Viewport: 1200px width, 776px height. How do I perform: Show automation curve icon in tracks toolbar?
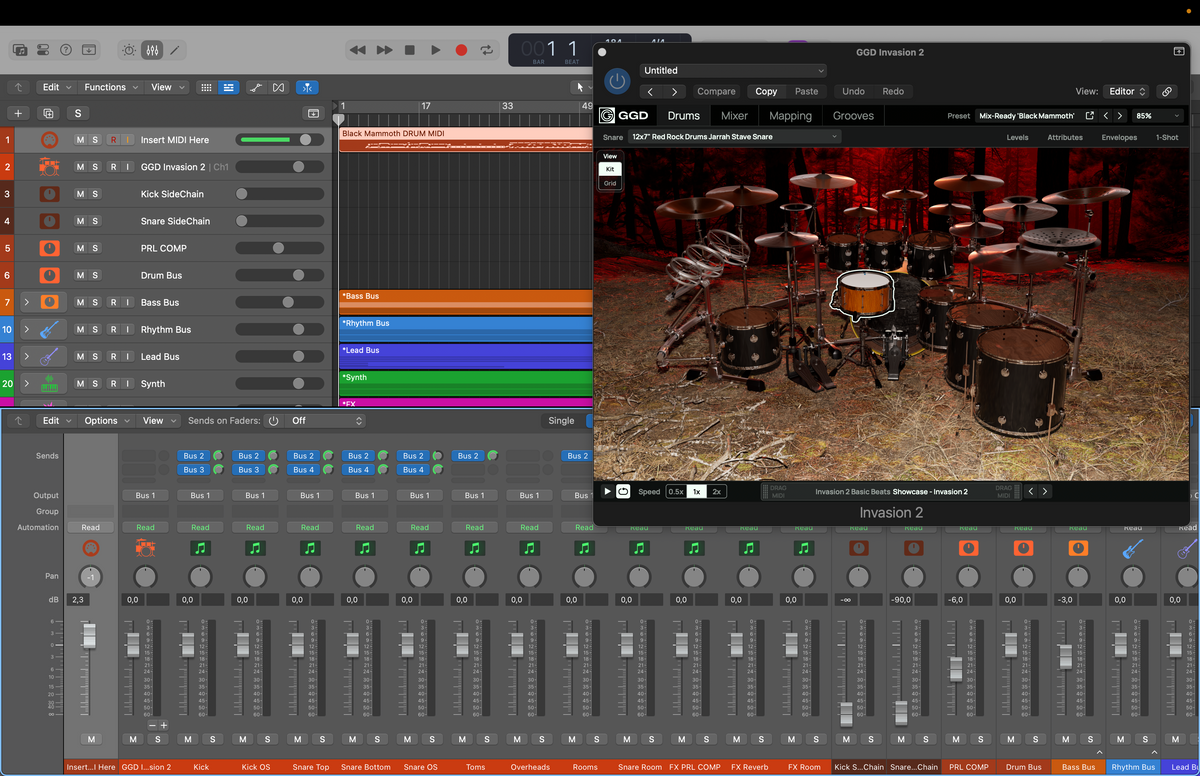[x=256, y=87]
